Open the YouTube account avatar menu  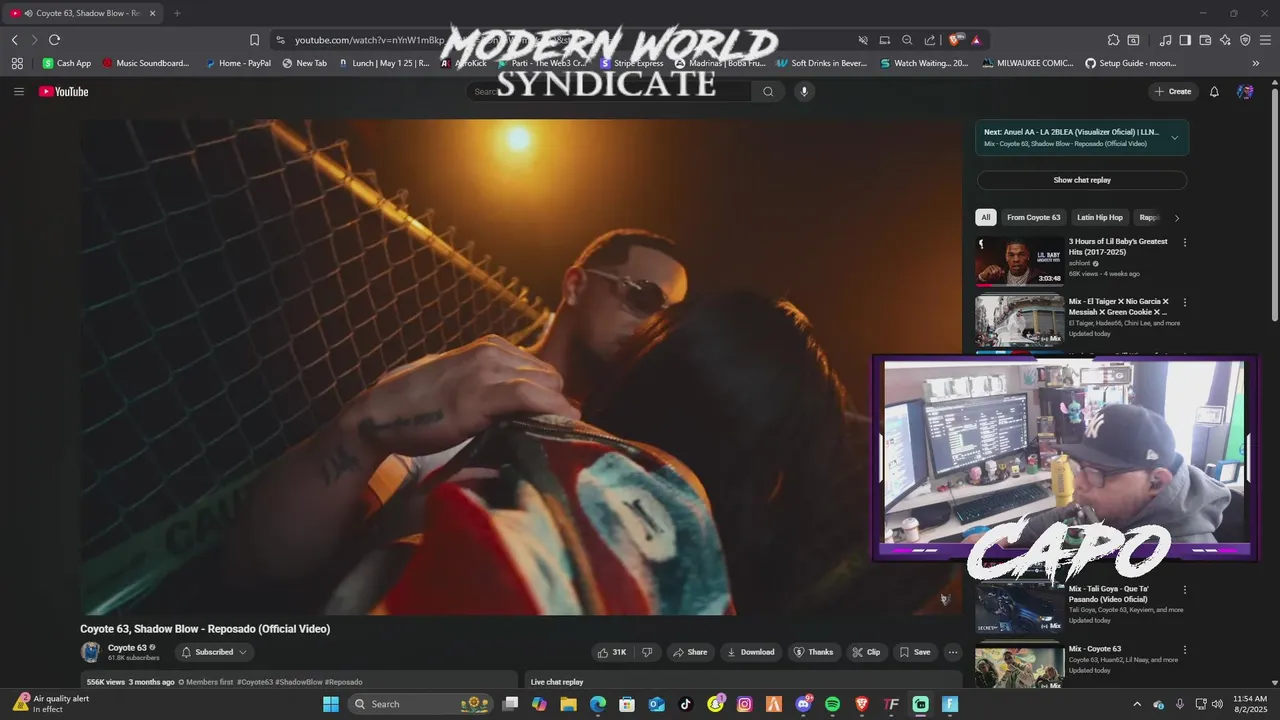point(1245,91)
